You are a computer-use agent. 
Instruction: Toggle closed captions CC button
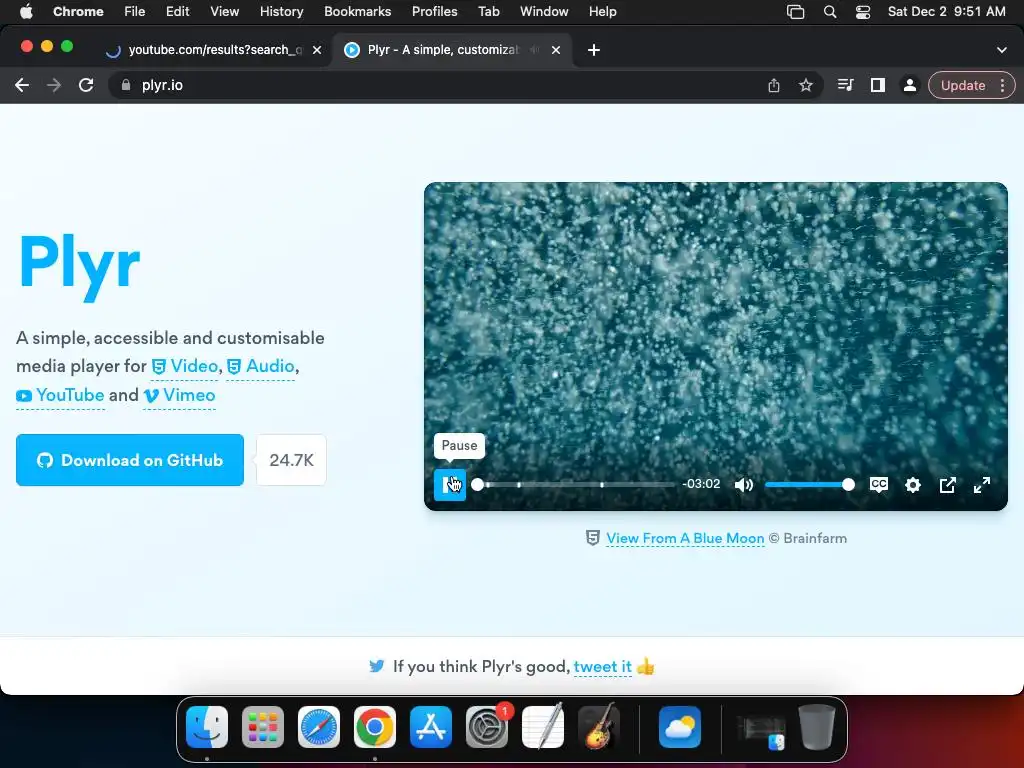[879, 485]
